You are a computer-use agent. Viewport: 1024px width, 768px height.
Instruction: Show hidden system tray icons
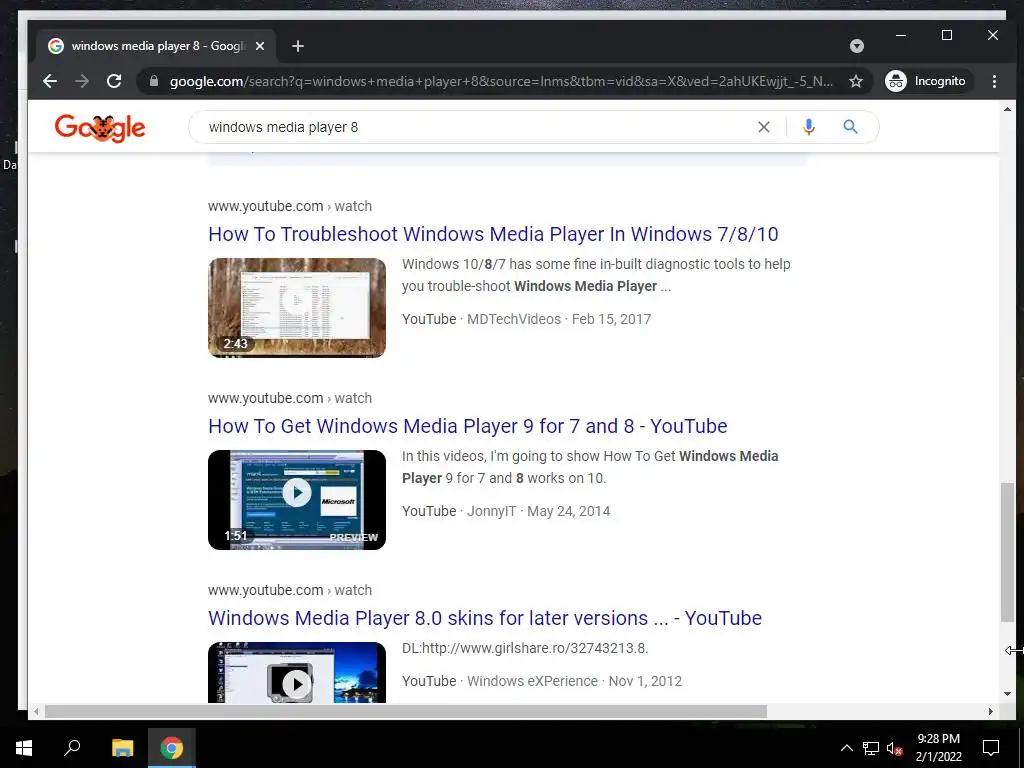846,748
